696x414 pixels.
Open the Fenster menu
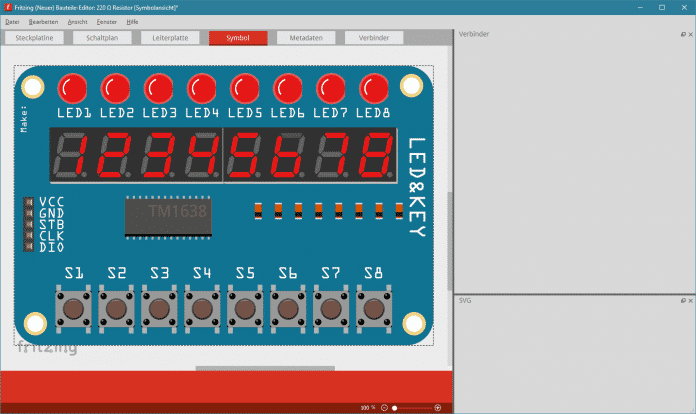coord(107,21)
